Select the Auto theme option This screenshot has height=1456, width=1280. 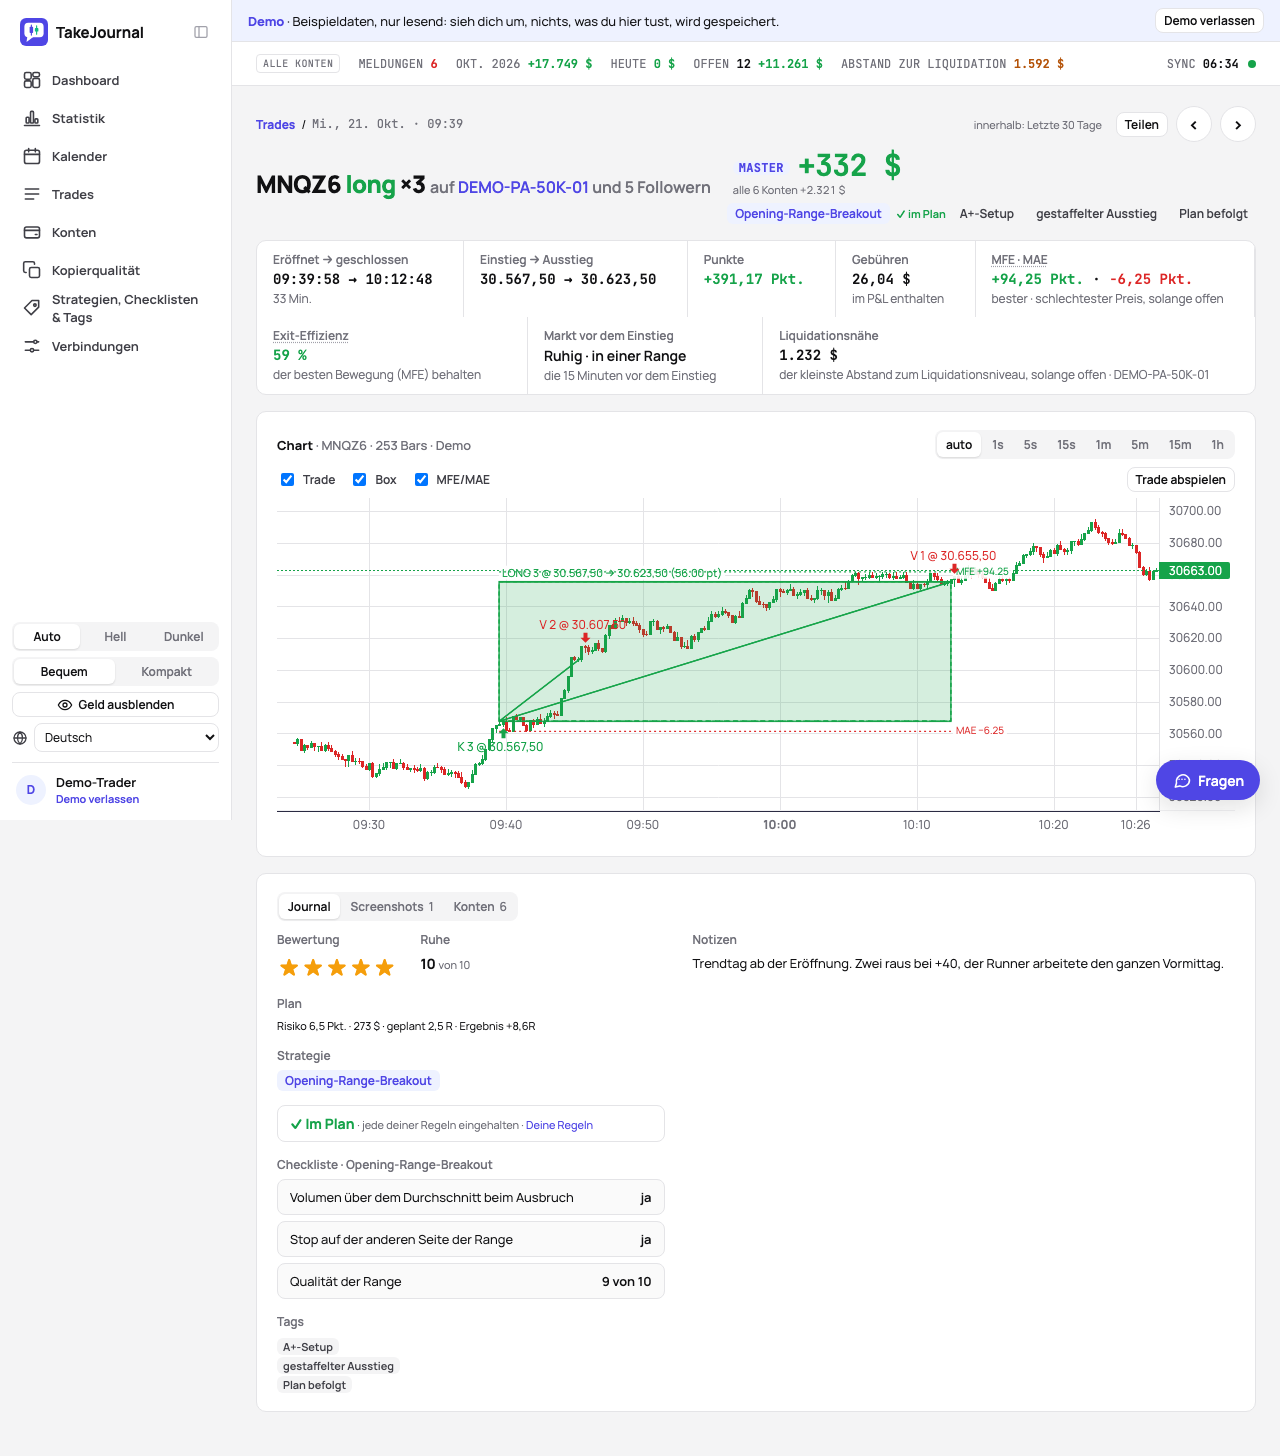[x=47, y=637]
